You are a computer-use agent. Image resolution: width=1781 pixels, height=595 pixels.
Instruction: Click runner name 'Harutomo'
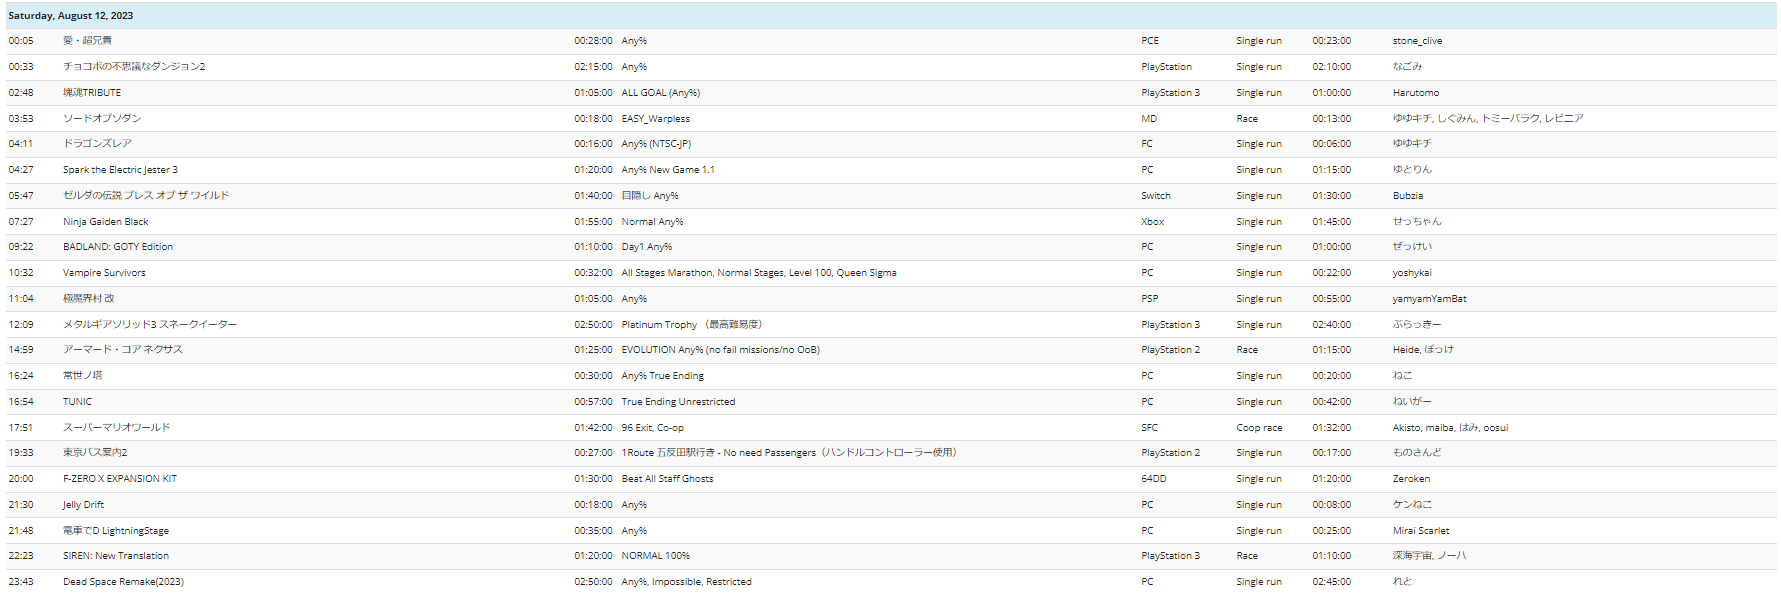1416,93
